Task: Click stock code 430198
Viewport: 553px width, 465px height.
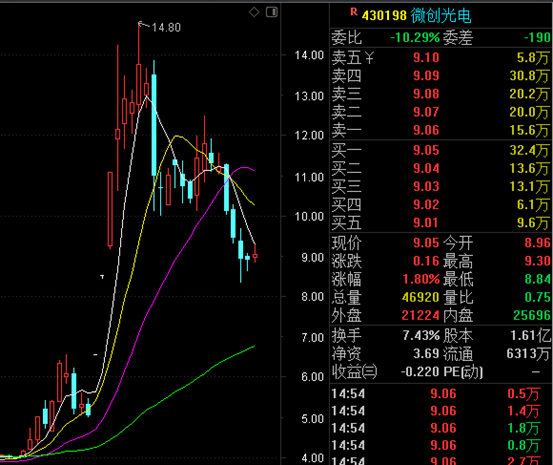Action: (x=384, y=16)
